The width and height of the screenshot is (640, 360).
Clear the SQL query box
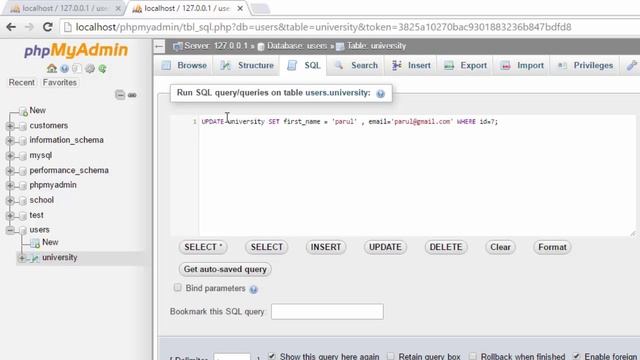pyautogui.click(x=500, y=247)
